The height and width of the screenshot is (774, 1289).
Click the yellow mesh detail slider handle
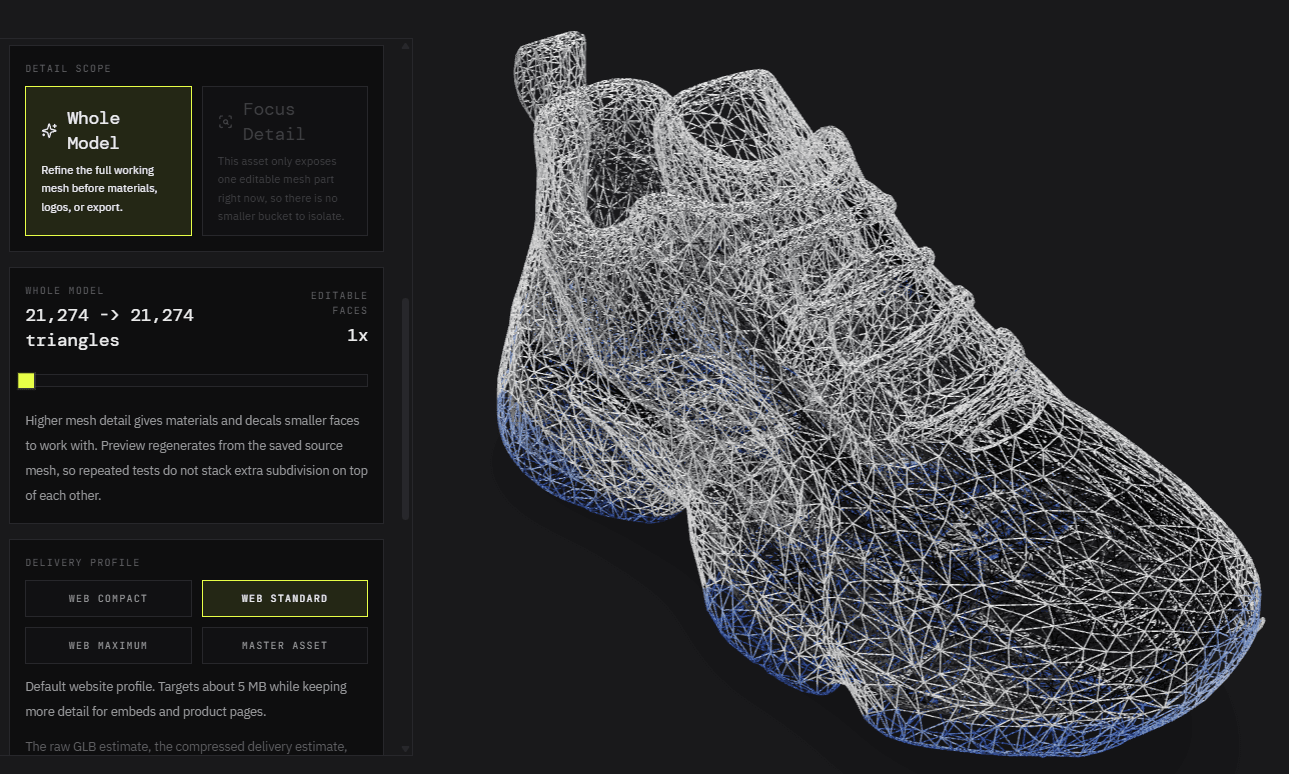coord(26,380)
